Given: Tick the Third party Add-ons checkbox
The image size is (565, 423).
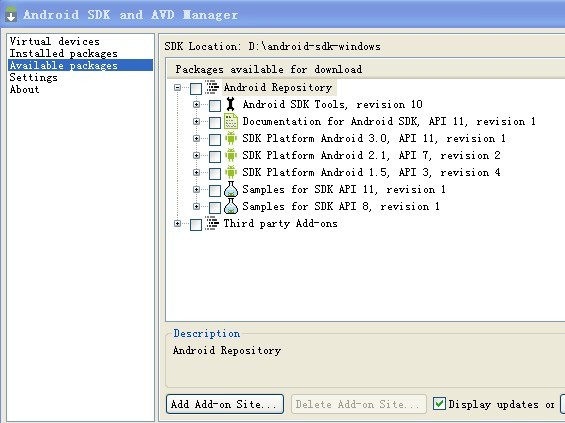Looking at the screenshot, I should click(x=196, y=224).
